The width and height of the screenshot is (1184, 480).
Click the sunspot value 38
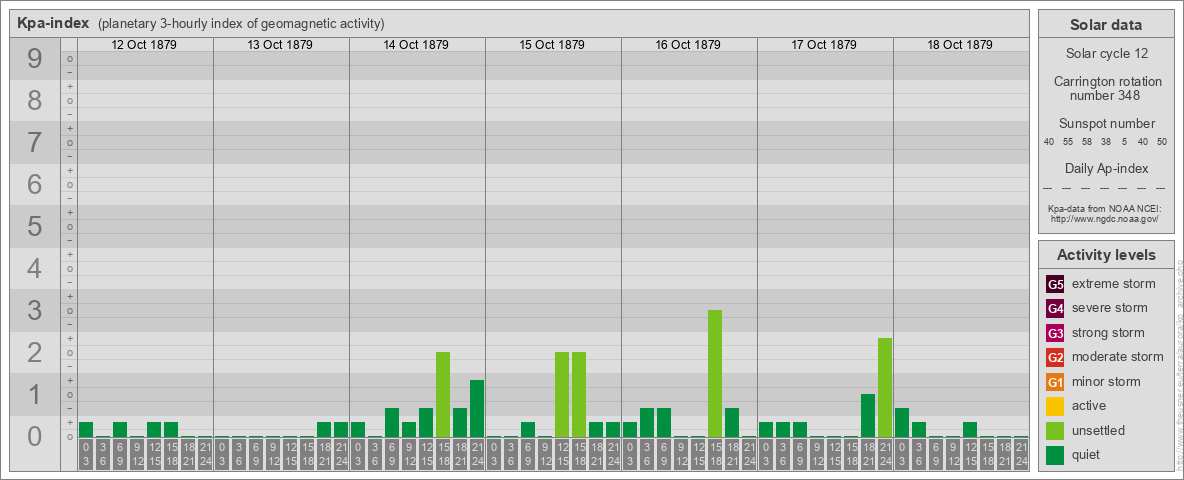pos(1105,142)
